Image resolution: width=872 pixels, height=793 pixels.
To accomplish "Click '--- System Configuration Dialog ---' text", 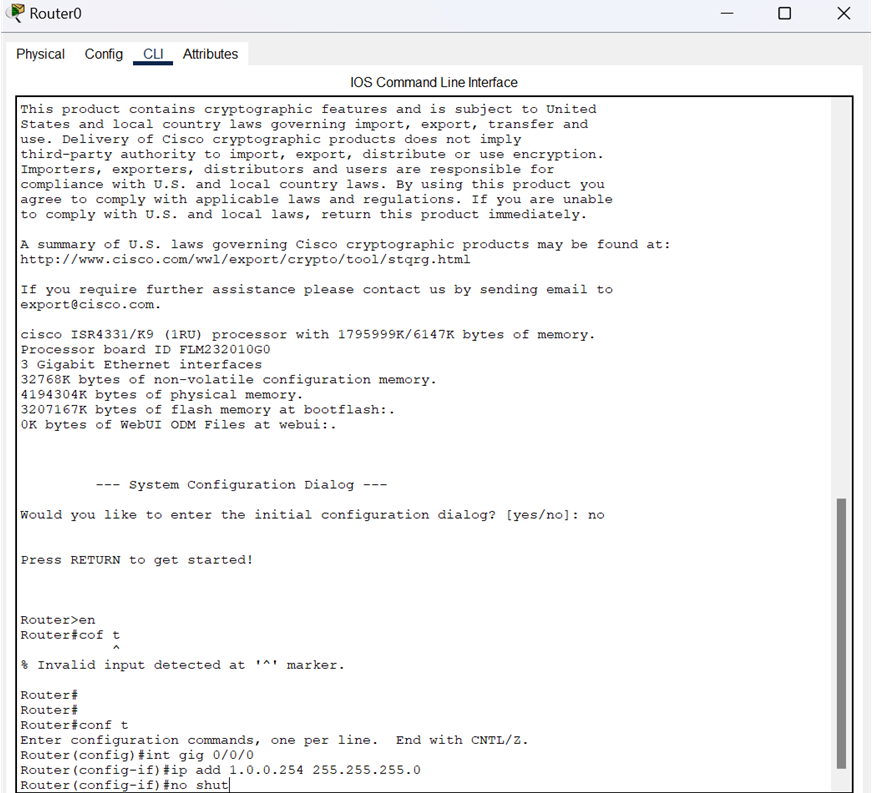I will [241, 484].
